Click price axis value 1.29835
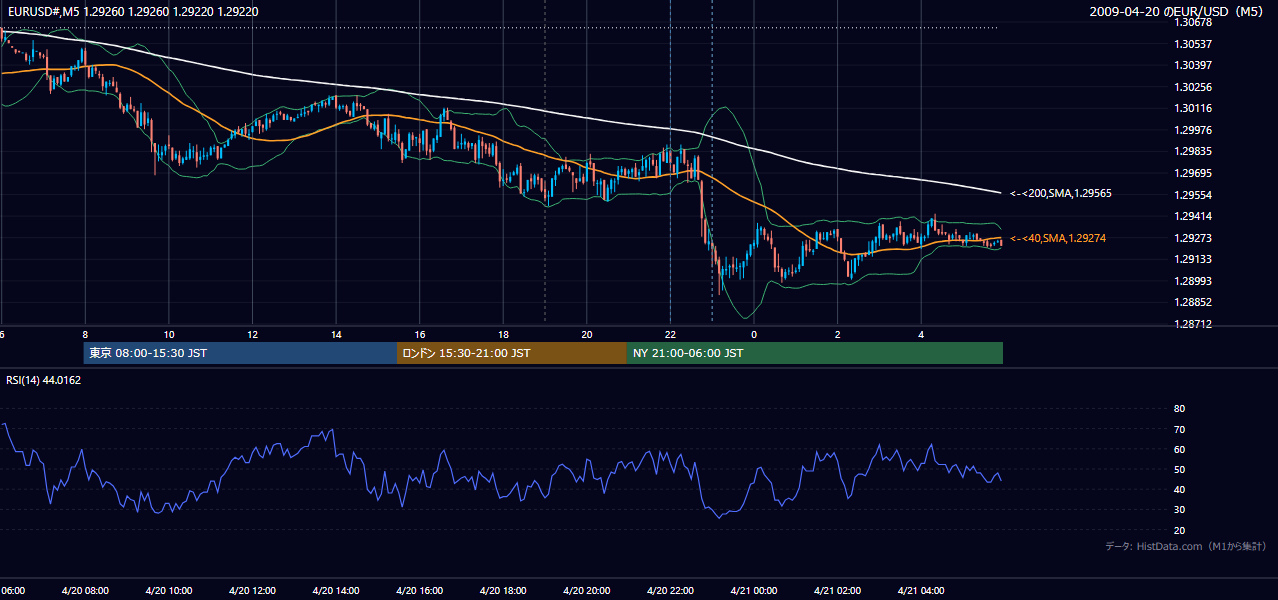Image resolution: width=1278 pixels, height=600 pixels. pyautogui.click(x=1193, y=151)
